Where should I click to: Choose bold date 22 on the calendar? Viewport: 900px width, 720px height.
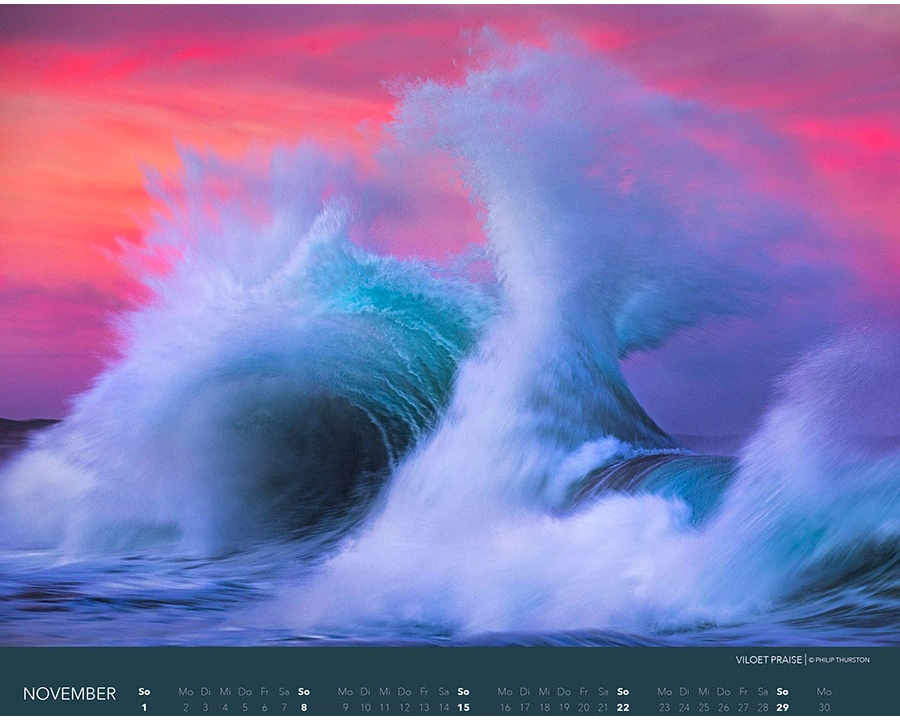coord(623,707)
